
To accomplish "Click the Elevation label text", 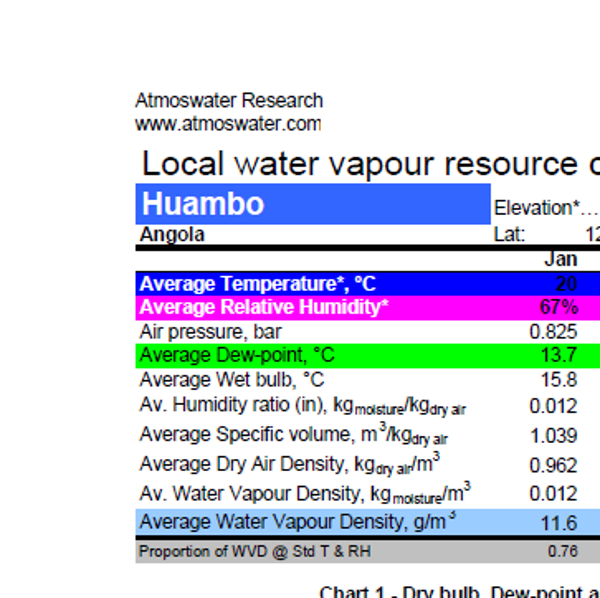I will pyautogui.click(x=537, y=209).
